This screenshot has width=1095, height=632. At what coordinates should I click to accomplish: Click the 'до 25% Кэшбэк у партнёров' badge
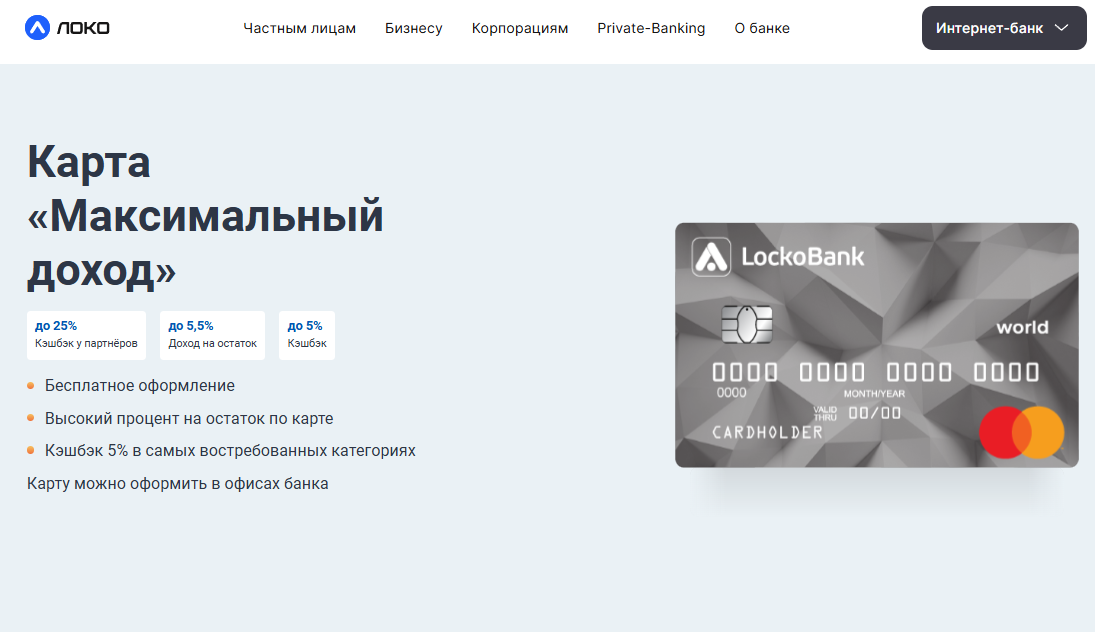click(x=87, y=335)
